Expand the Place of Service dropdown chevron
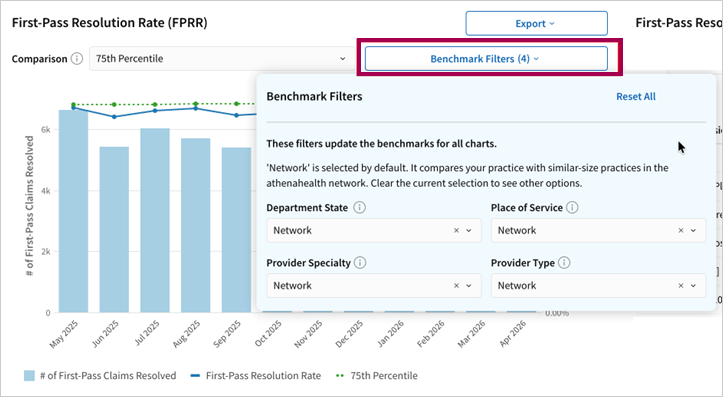This screenshot has width=723, height=397. [693, 231]
